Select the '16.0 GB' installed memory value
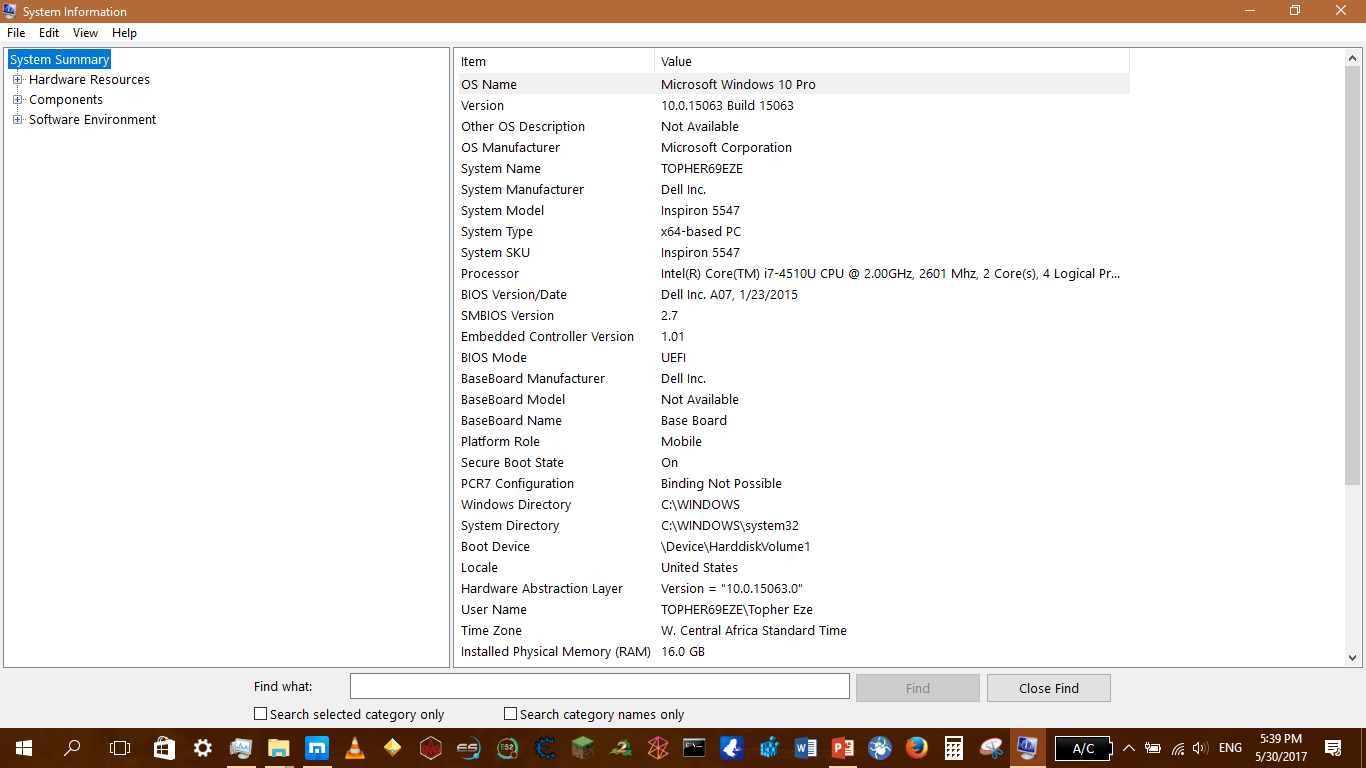The image size is (1366, 768). coord(683,652)
